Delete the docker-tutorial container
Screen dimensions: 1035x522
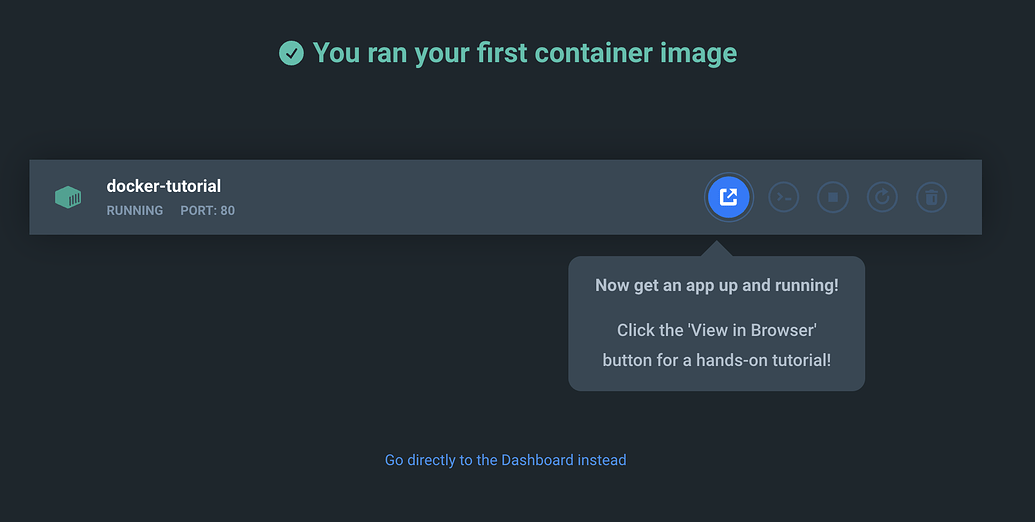coord(931,197)
